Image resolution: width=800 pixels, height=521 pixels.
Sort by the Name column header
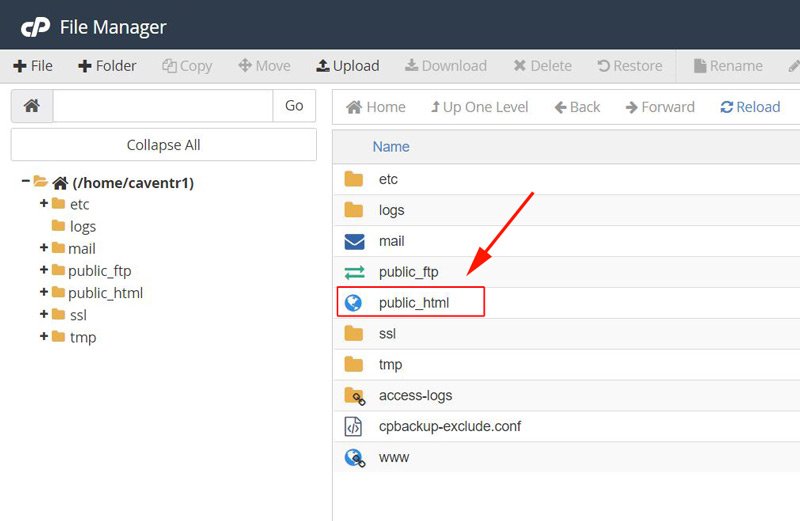click(391, 147)
